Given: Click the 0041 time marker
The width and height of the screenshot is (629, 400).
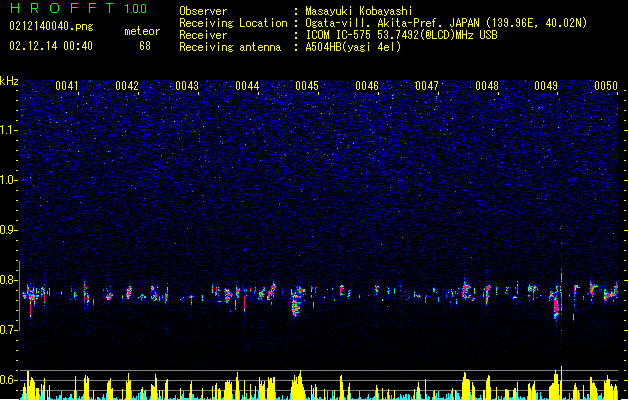Looking at the screenshot, I should tap(67, 86).
